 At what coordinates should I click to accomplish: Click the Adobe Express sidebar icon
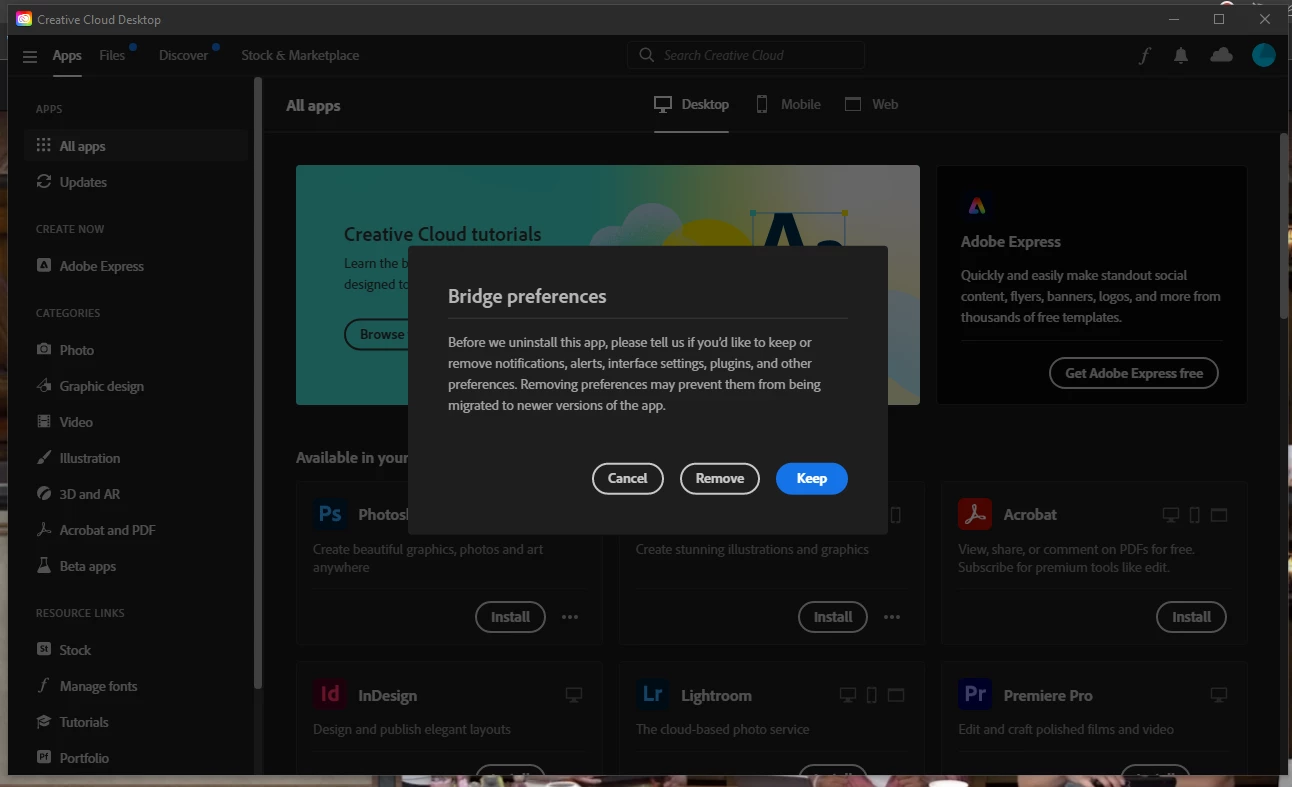tap(43, 265)
